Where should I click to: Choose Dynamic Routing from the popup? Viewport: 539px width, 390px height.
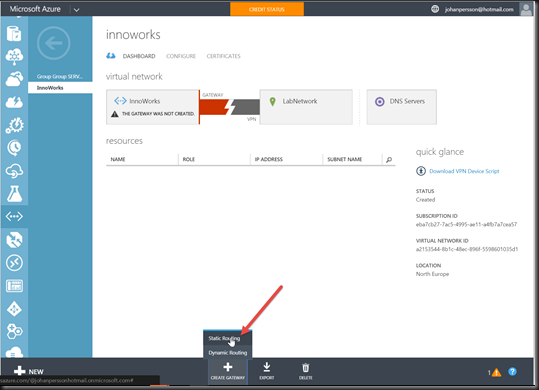[228, 353]
